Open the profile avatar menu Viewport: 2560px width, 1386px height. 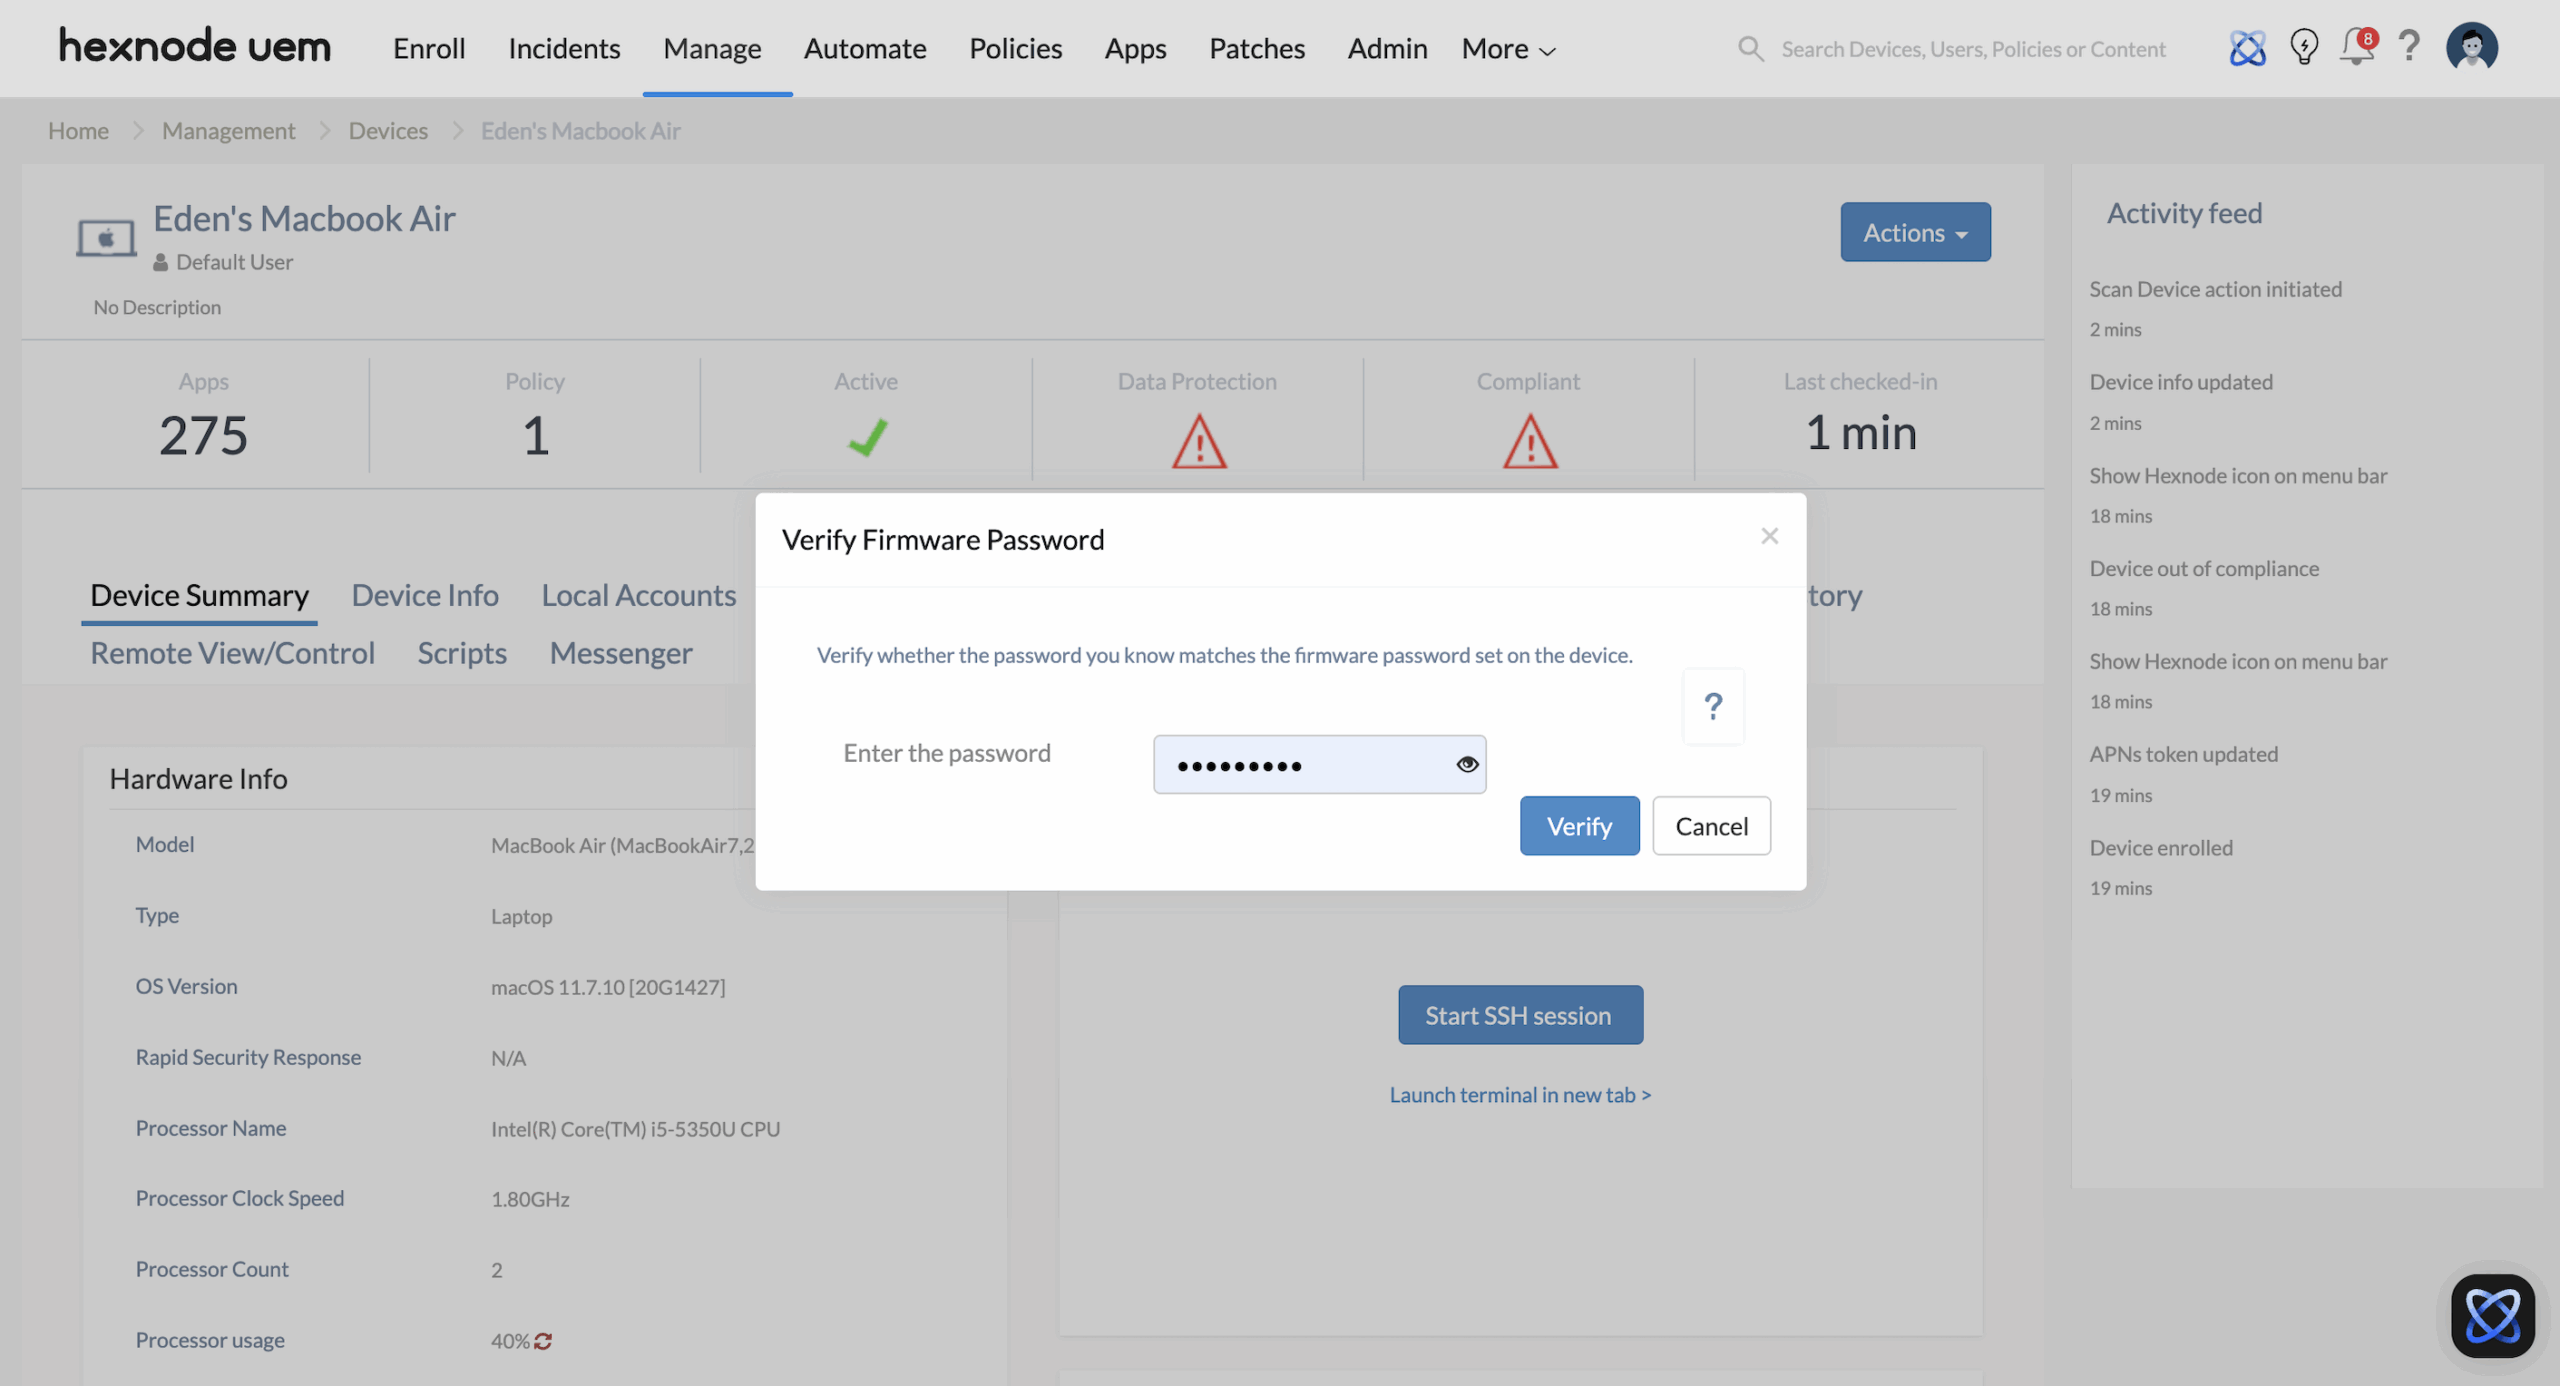2472,46
